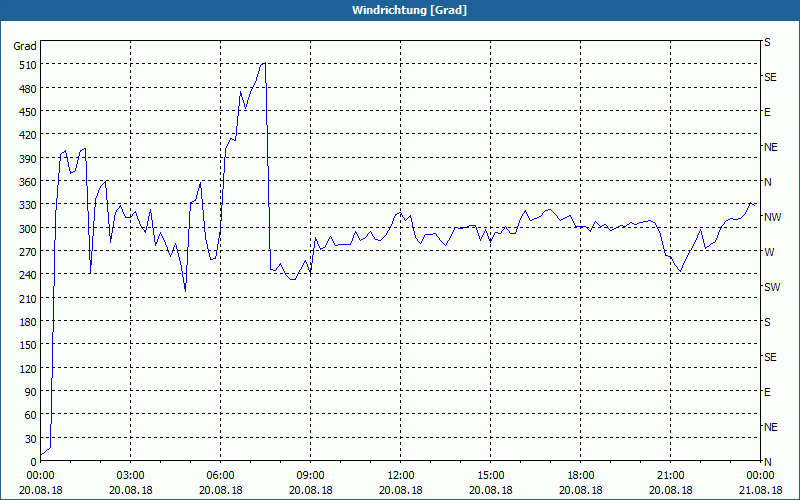Click the 180 y-axis value
This screenshot has width=800, height=500.
(x=28, y=322)
